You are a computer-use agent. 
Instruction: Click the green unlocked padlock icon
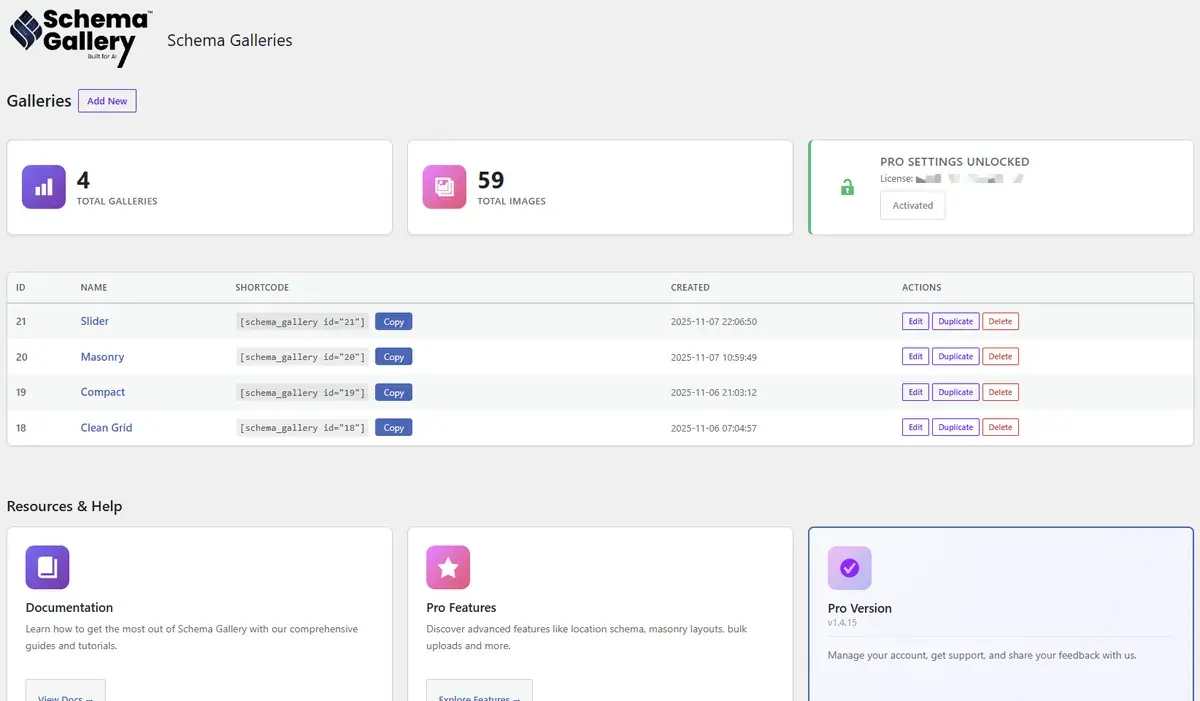pyautogui.click(x=847, y=187)
